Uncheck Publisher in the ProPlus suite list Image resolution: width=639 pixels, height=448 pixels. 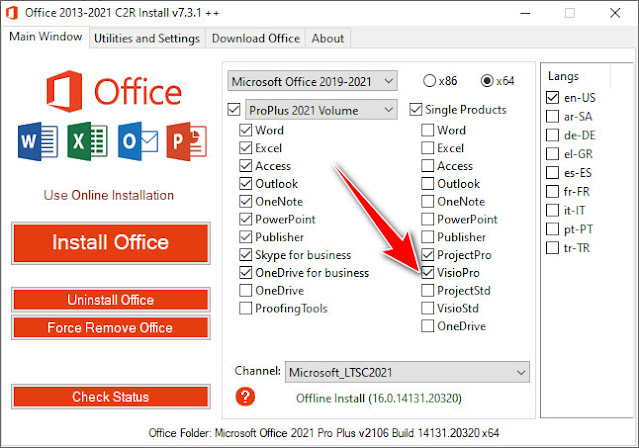click(x=245, y=237)
